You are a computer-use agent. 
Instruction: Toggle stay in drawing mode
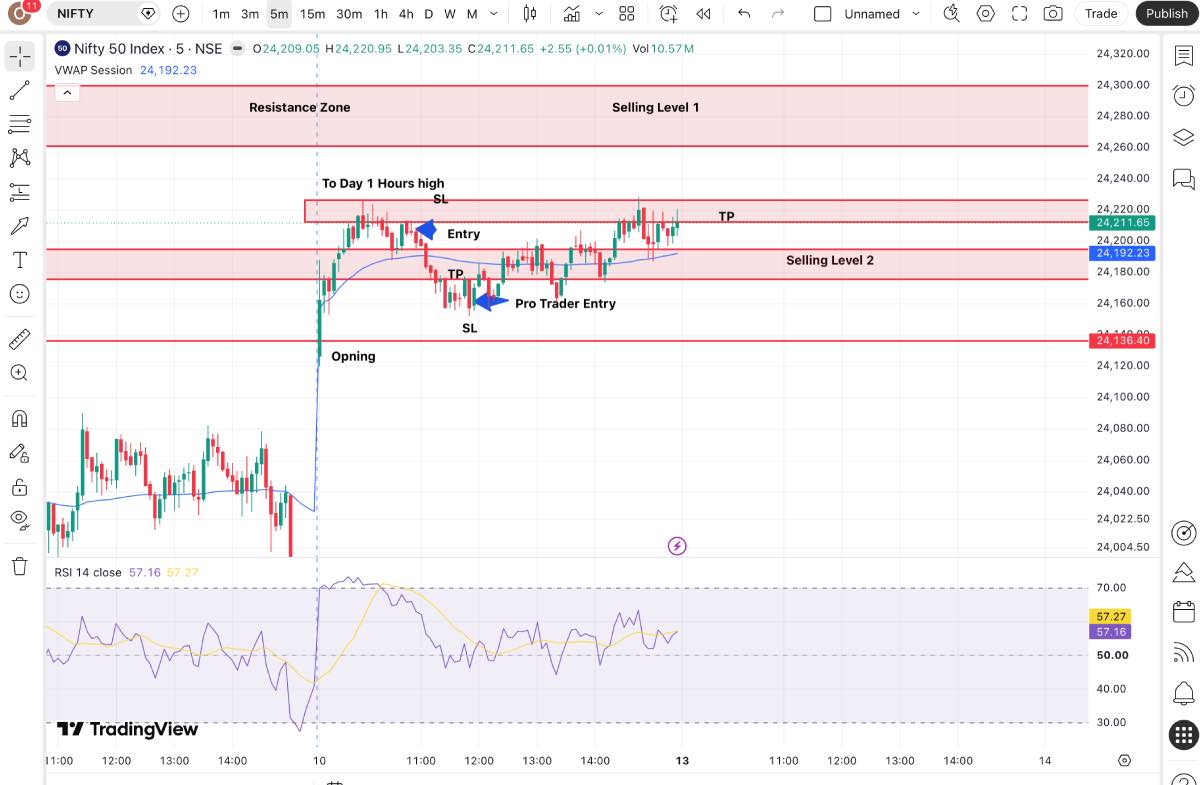(x=20, y=453)
